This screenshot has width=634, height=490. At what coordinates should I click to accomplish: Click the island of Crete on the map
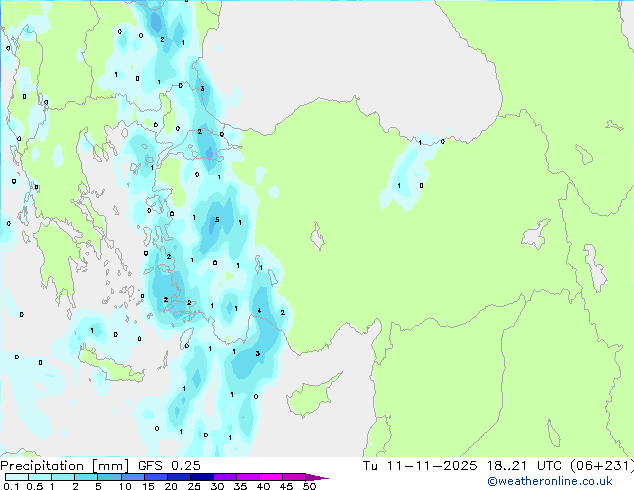tap(110, 367)
